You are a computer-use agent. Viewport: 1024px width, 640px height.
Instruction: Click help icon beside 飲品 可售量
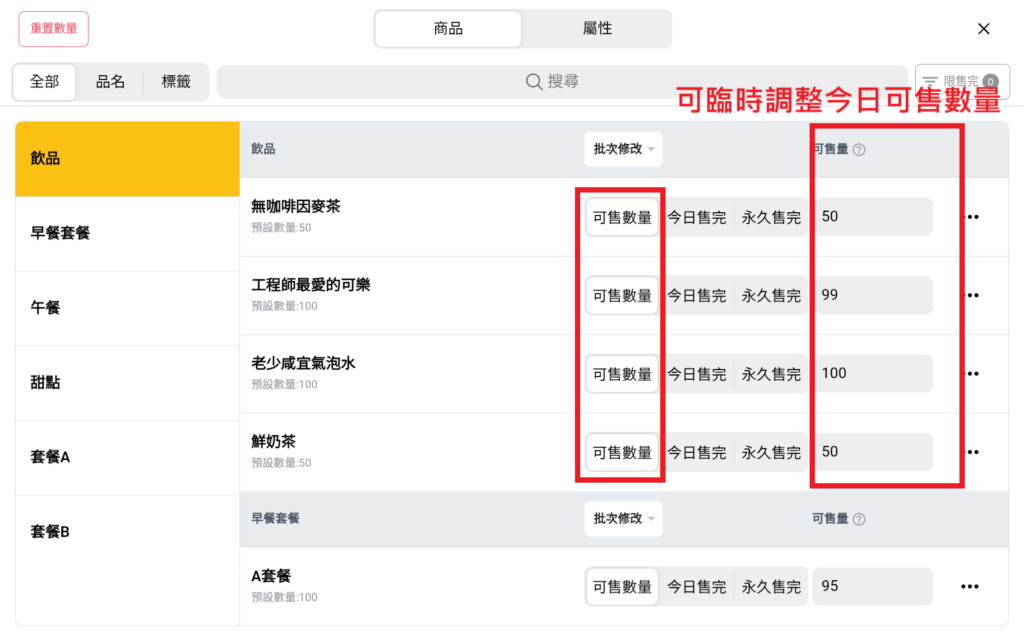859,150
